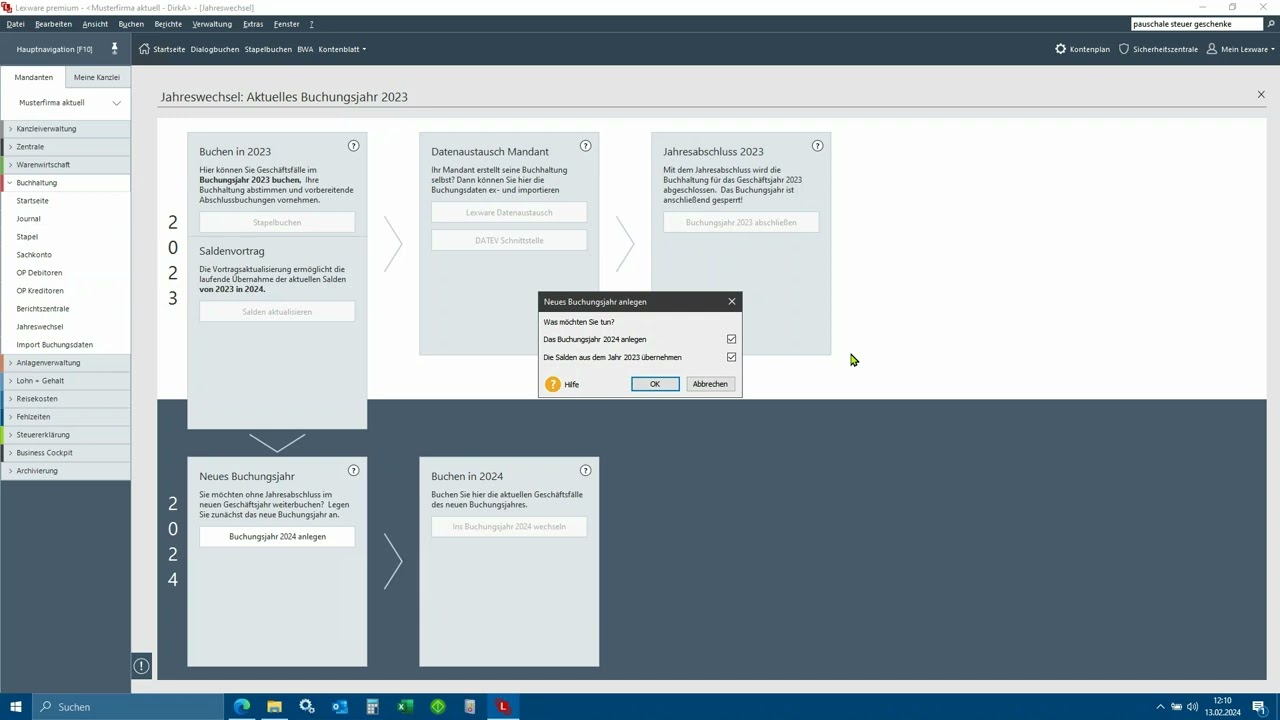The image size is (1280, 720).
Task: Open the Verwaltung menu
Action: (x=212, y=24)
